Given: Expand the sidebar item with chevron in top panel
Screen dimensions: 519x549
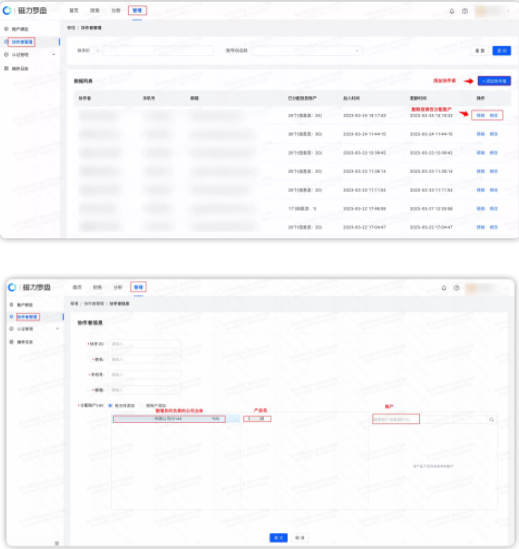Looking at the screenshot, I should point(30,55).
